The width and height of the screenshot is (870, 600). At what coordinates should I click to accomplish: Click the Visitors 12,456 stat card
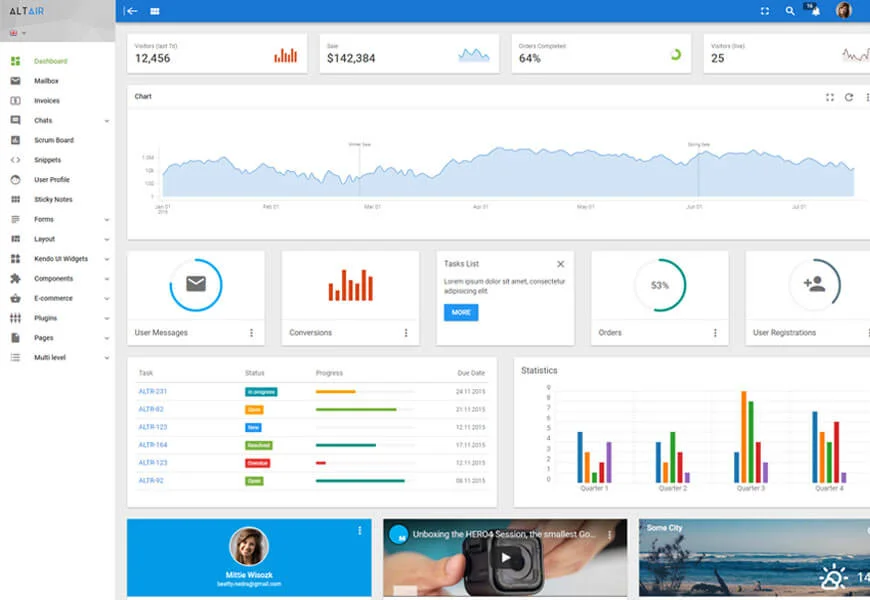[217, 53]
